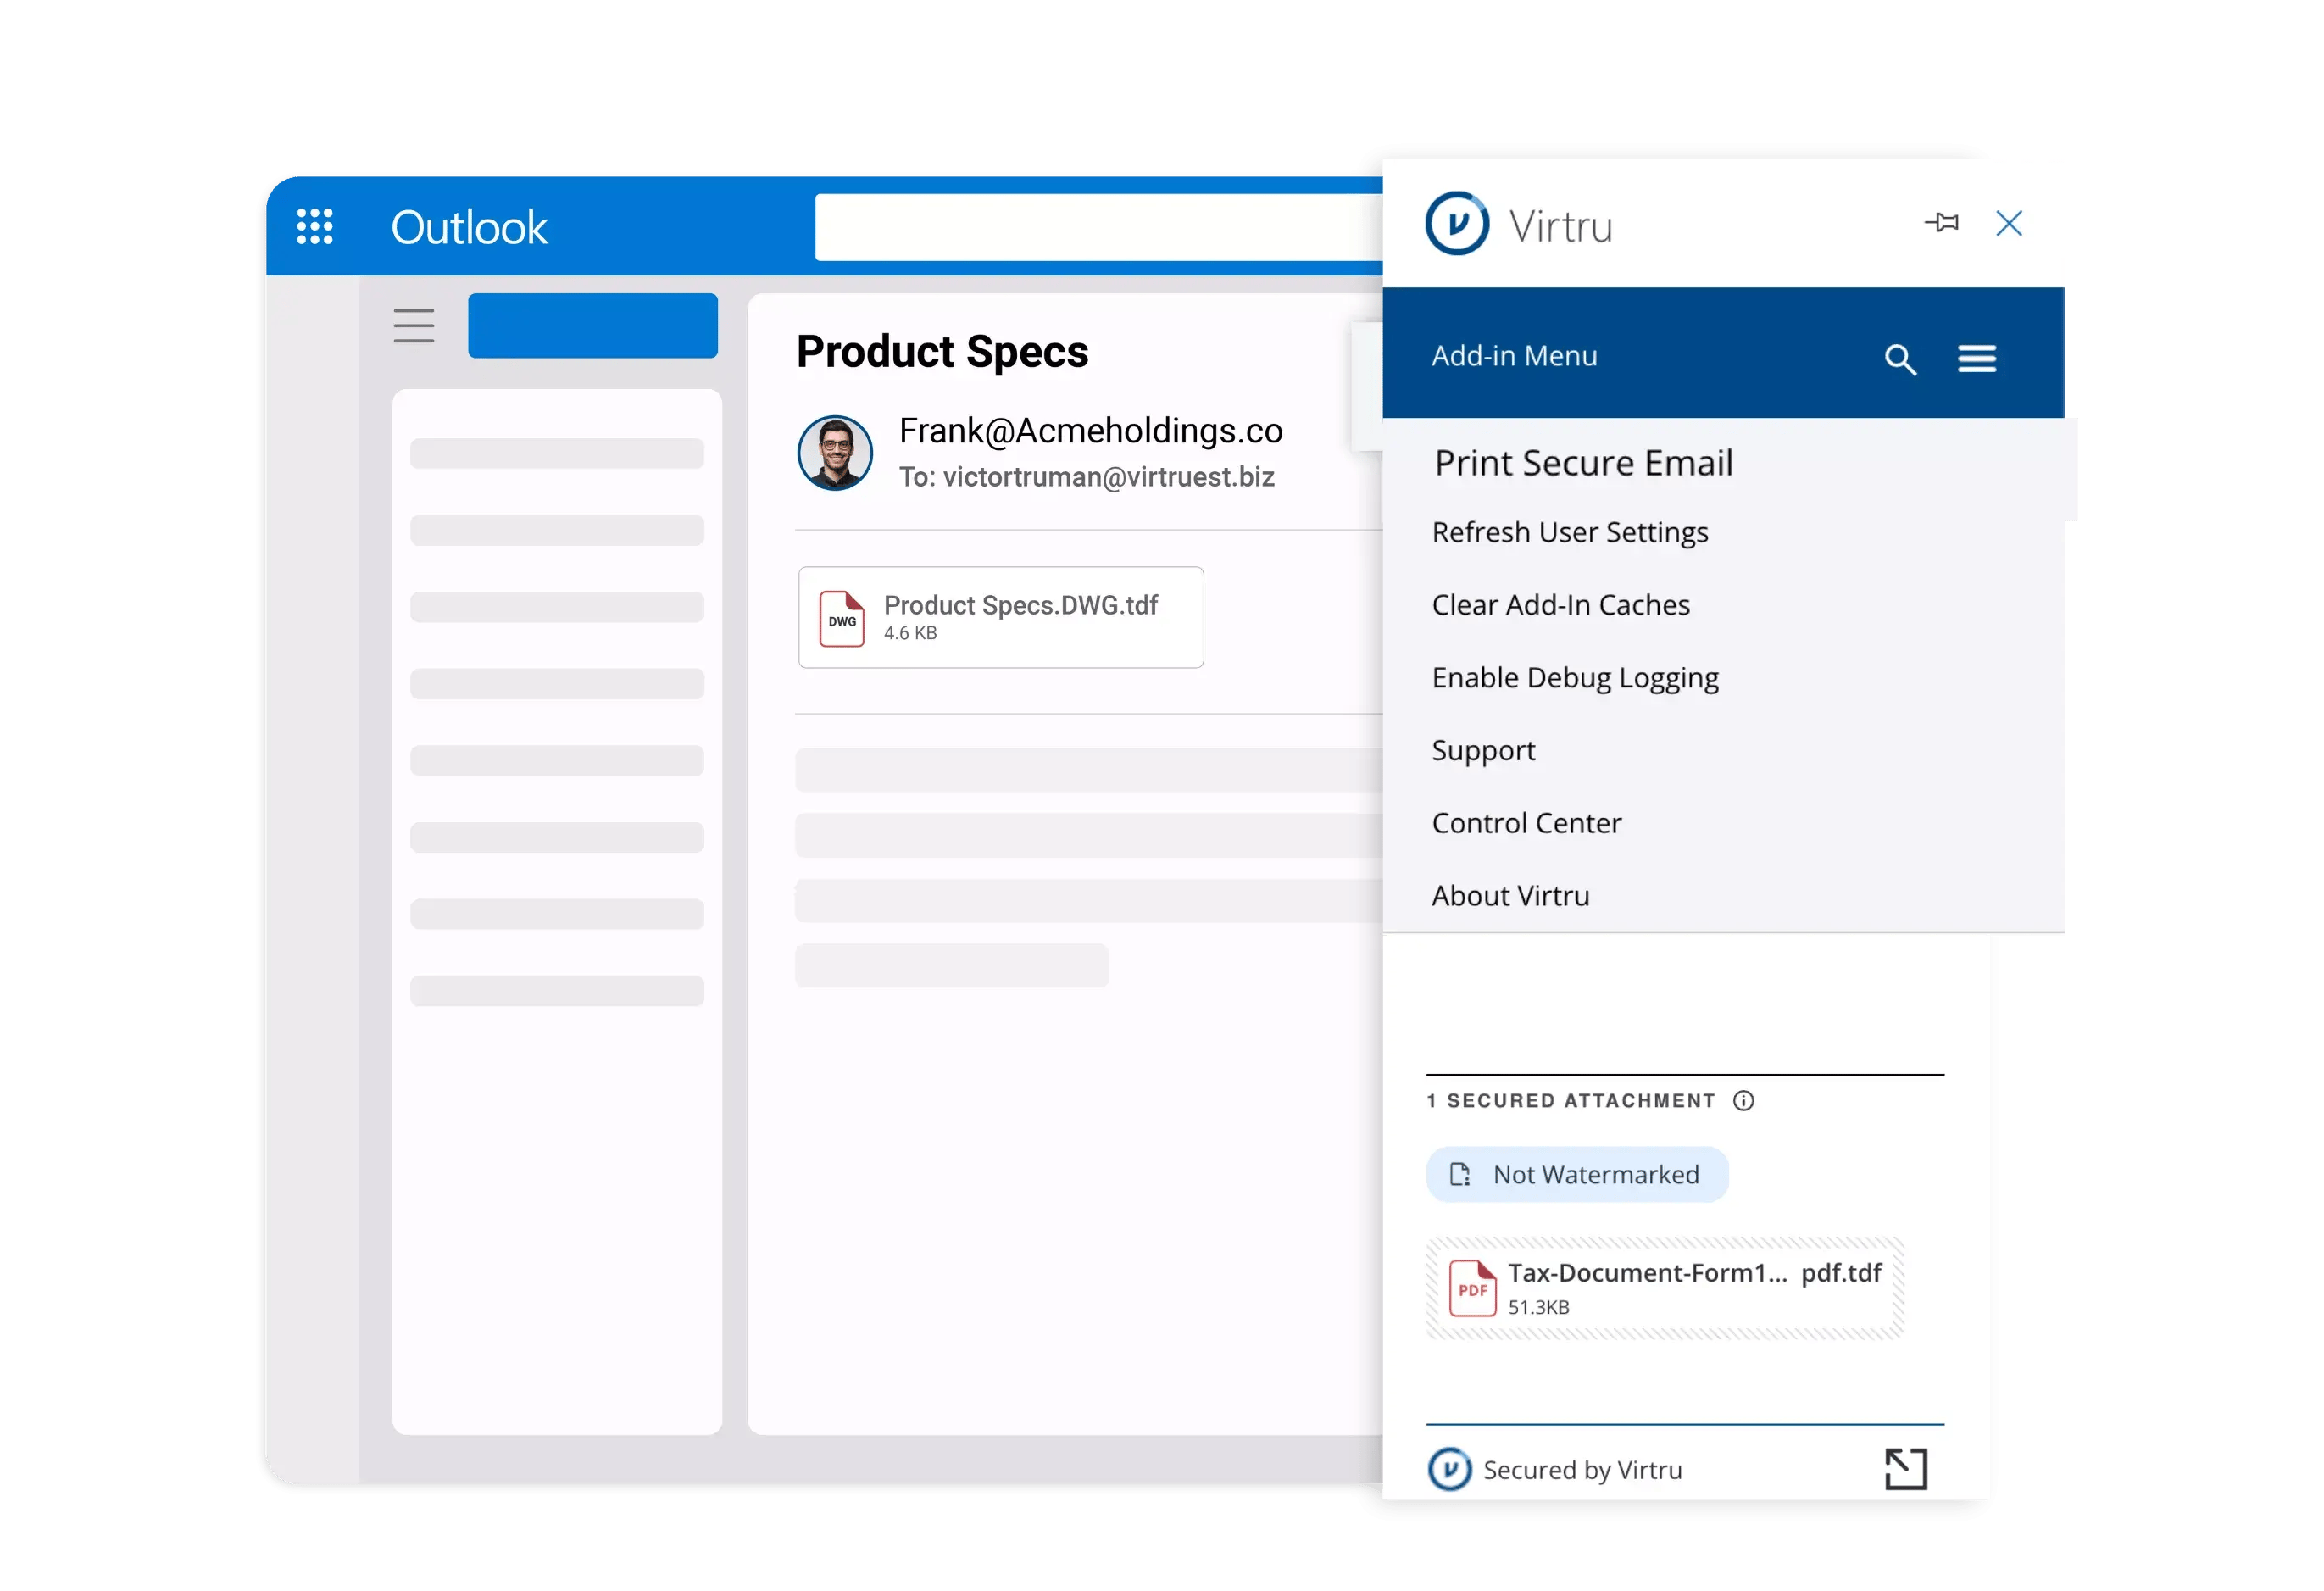Click the DWG file icon on attachment
This screenshot has height=1591, width=2324.
pyautogui.click(x=842, y=619)
